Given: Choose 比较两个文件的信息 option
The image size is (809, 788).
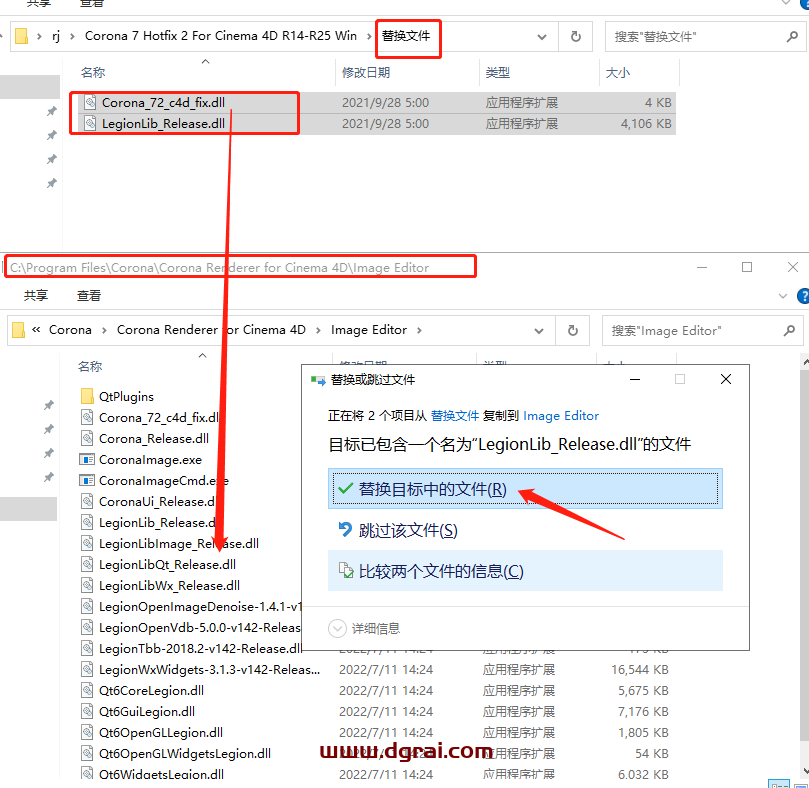Looking at the screenshot, I should [x=440, y=571].
